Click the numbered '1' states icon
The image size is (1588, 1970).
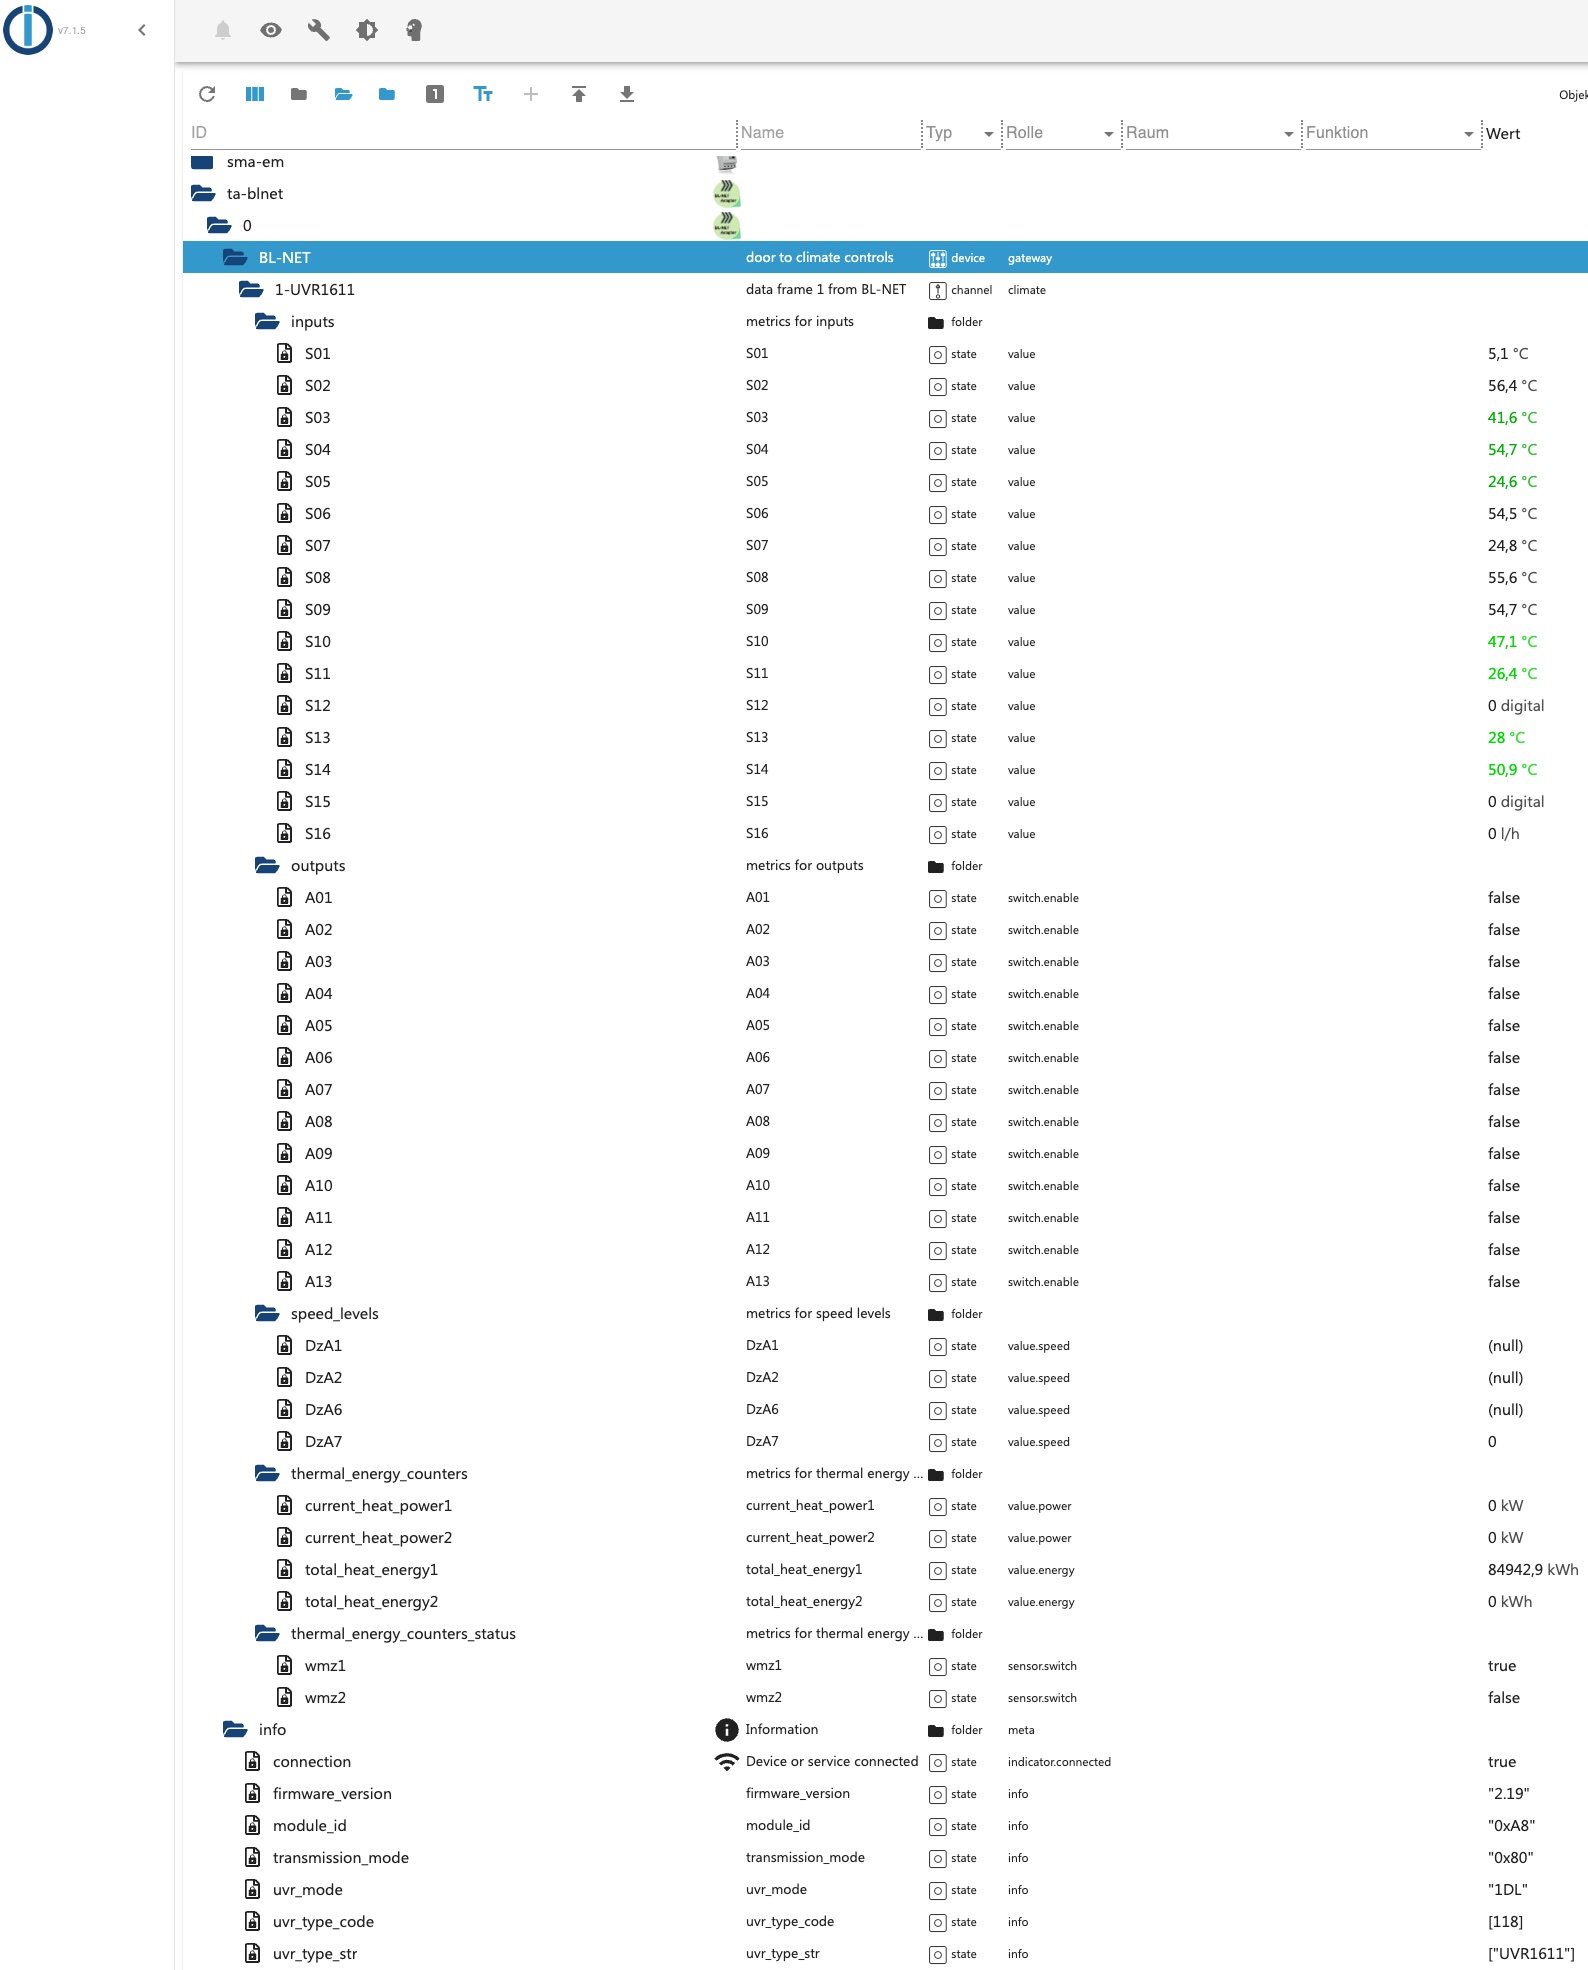pyautogui.click(x=435, y=94)
